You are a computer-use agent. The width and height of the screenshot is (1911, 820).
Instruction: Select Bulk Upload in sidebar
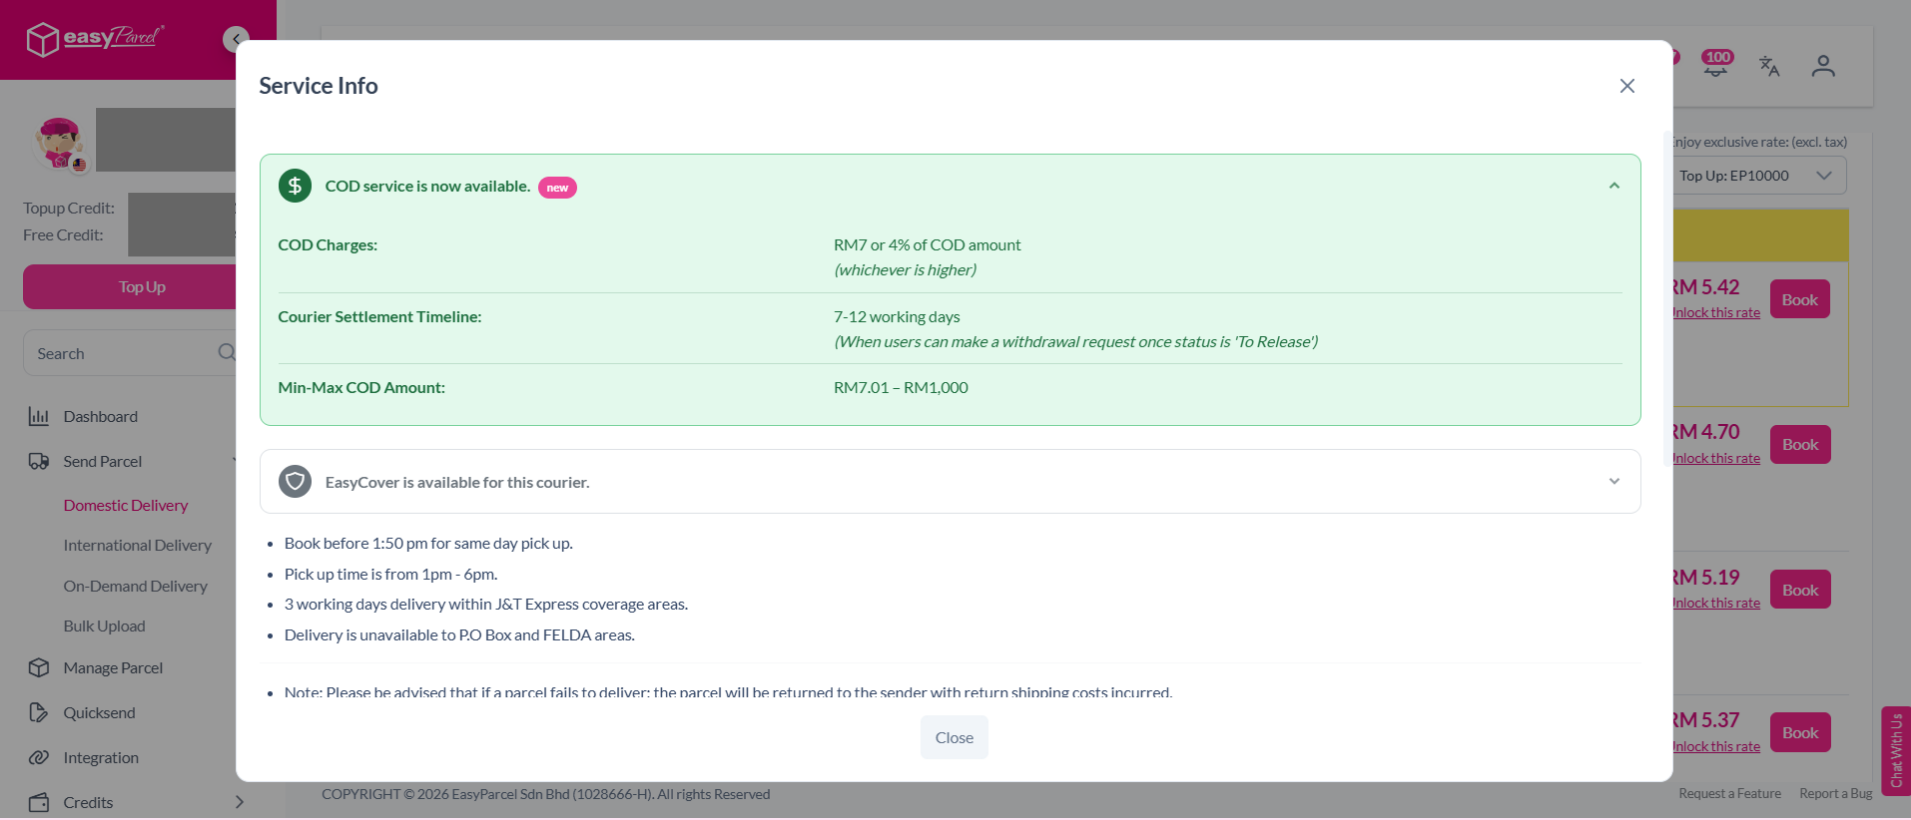tap(104, 626)
